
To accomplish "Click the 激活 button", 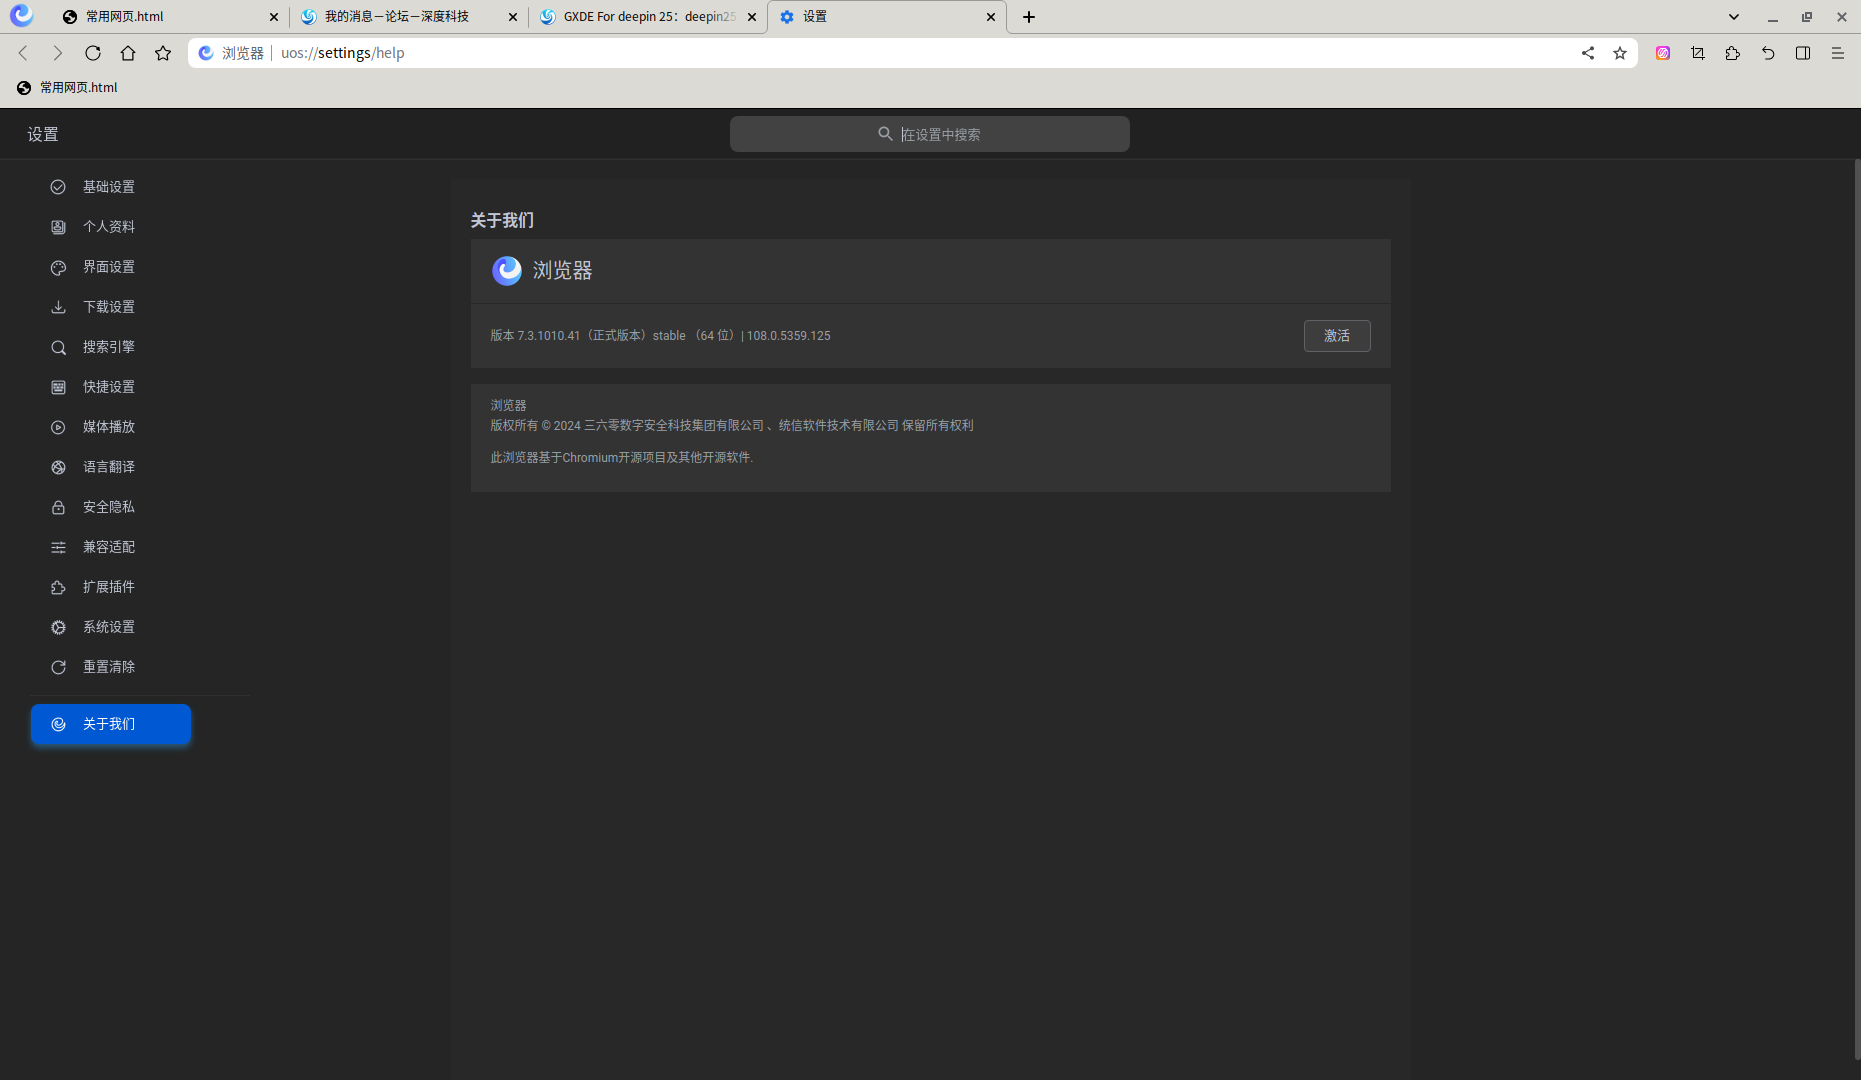I will click(x=1337, y=336).
